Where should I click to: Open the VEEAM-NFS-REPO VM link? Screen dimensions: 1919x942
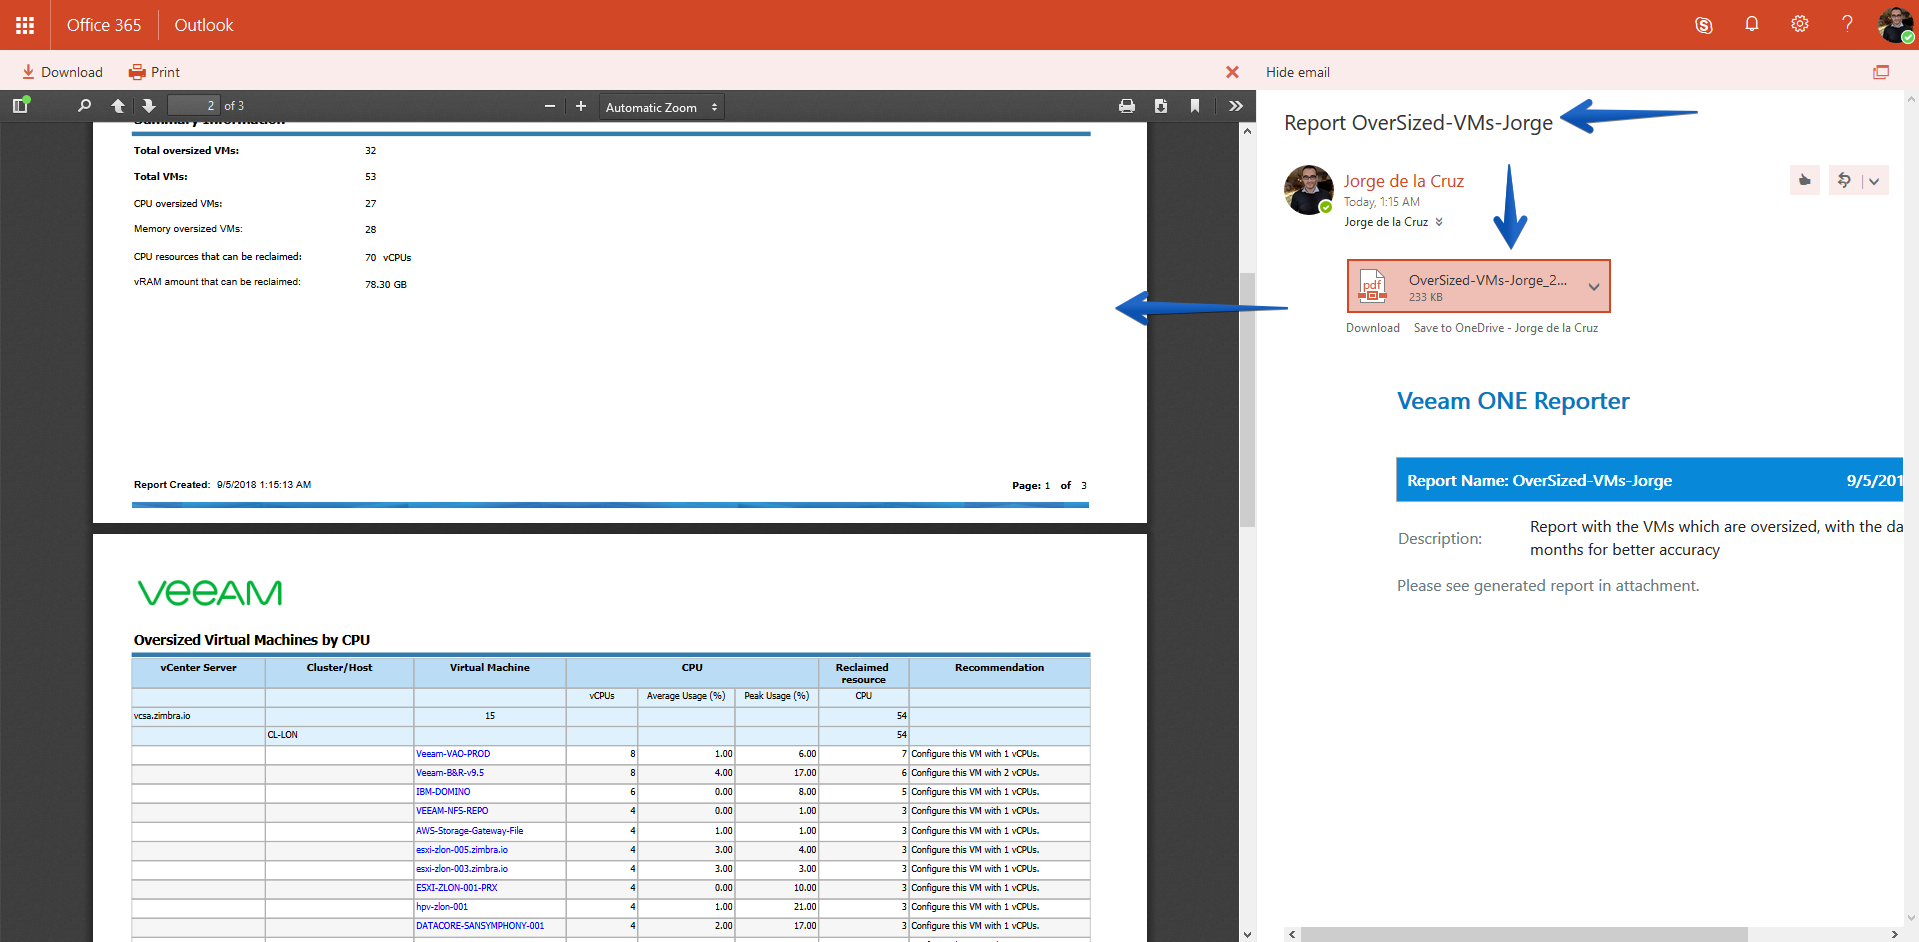point(452,811)
